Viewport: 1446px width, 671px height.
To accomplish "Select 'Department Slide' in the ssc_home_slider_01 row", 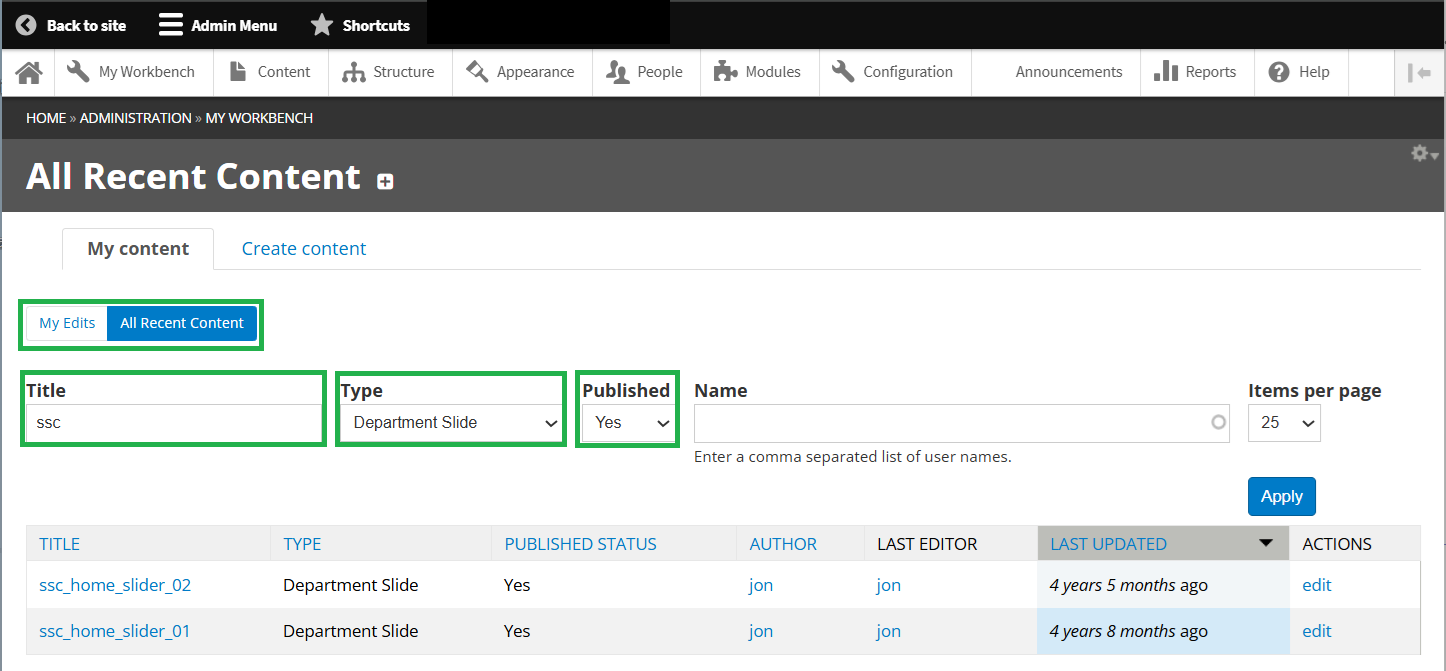I will (x=350, y=631).
